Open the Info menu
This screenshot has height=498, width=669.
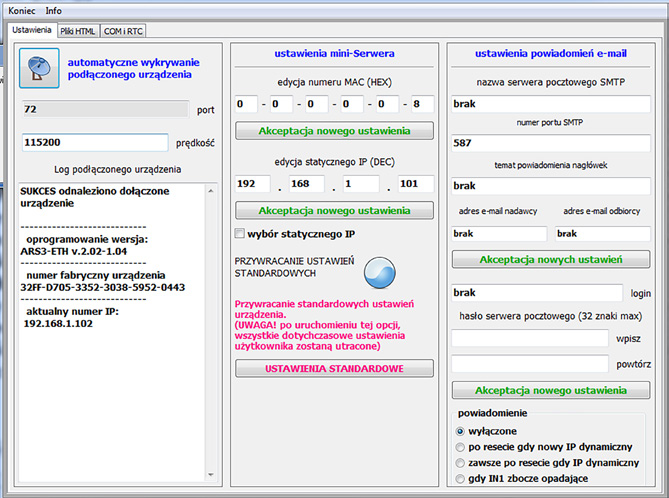click(x=54, y=11)
